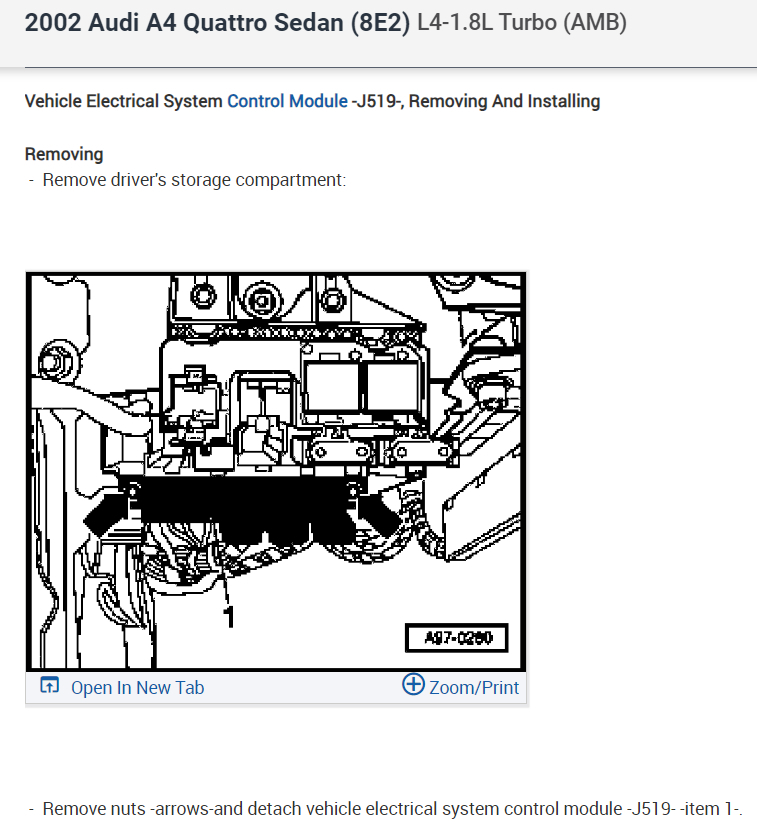
Task: Select the vehicle title '2002 Audi A4 Quattro Sedan (8E2)'
Action: [217, 23]
